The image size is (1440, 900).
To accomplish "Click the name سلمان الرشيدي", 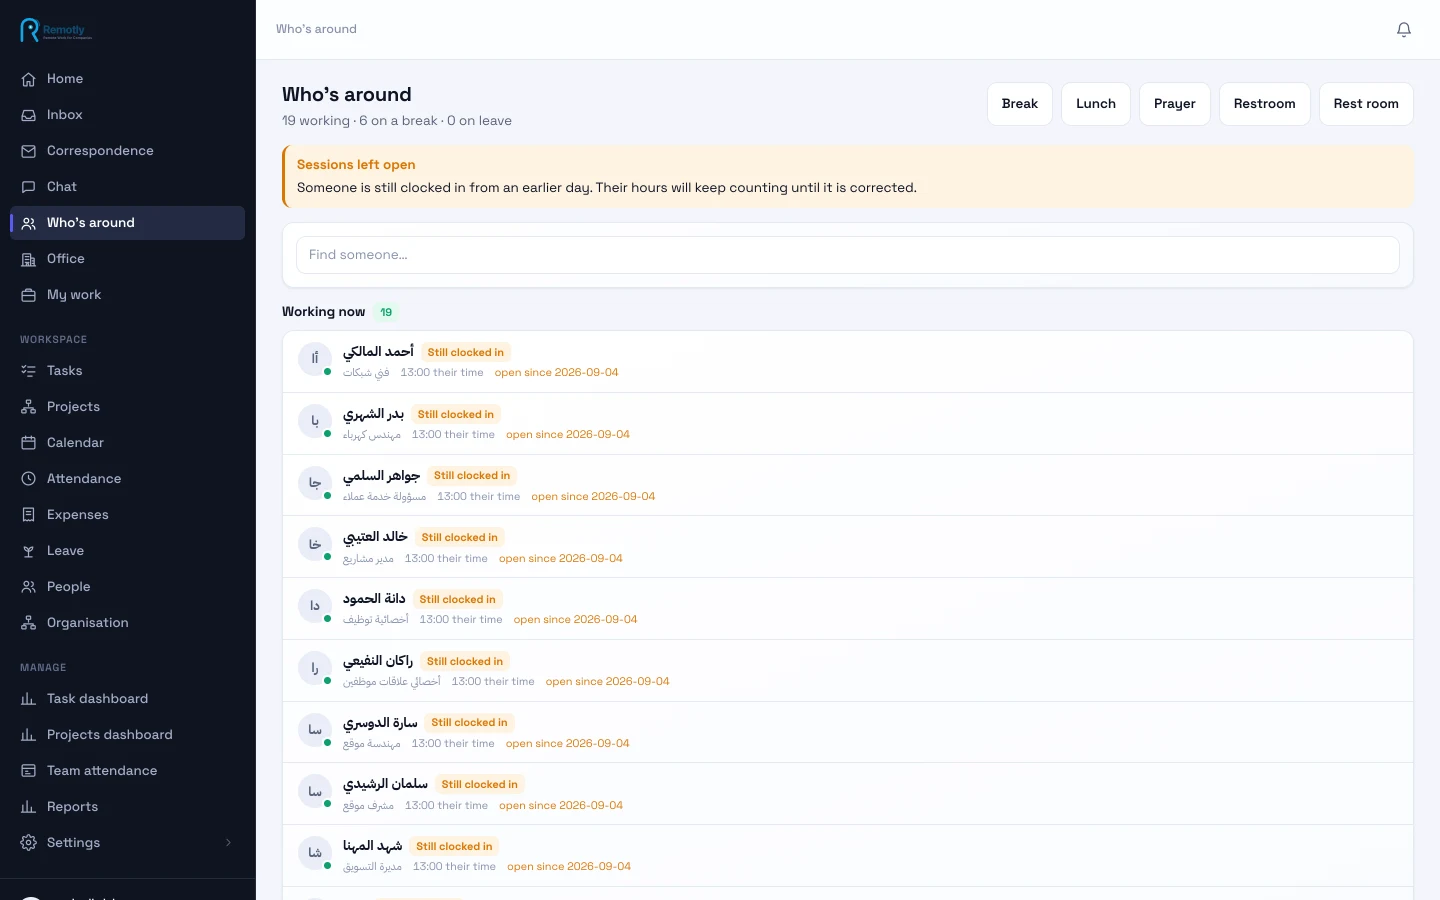I will (385, 785).
